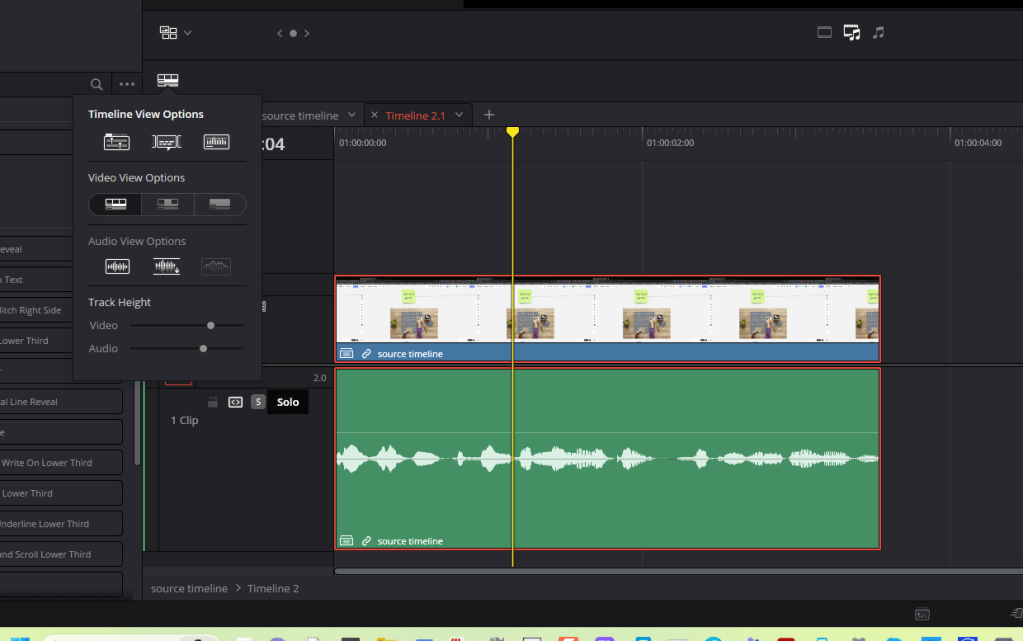This screenshot has width=1023, height=641.
Task: Click the yellow playhead marker
Action: 513,132
